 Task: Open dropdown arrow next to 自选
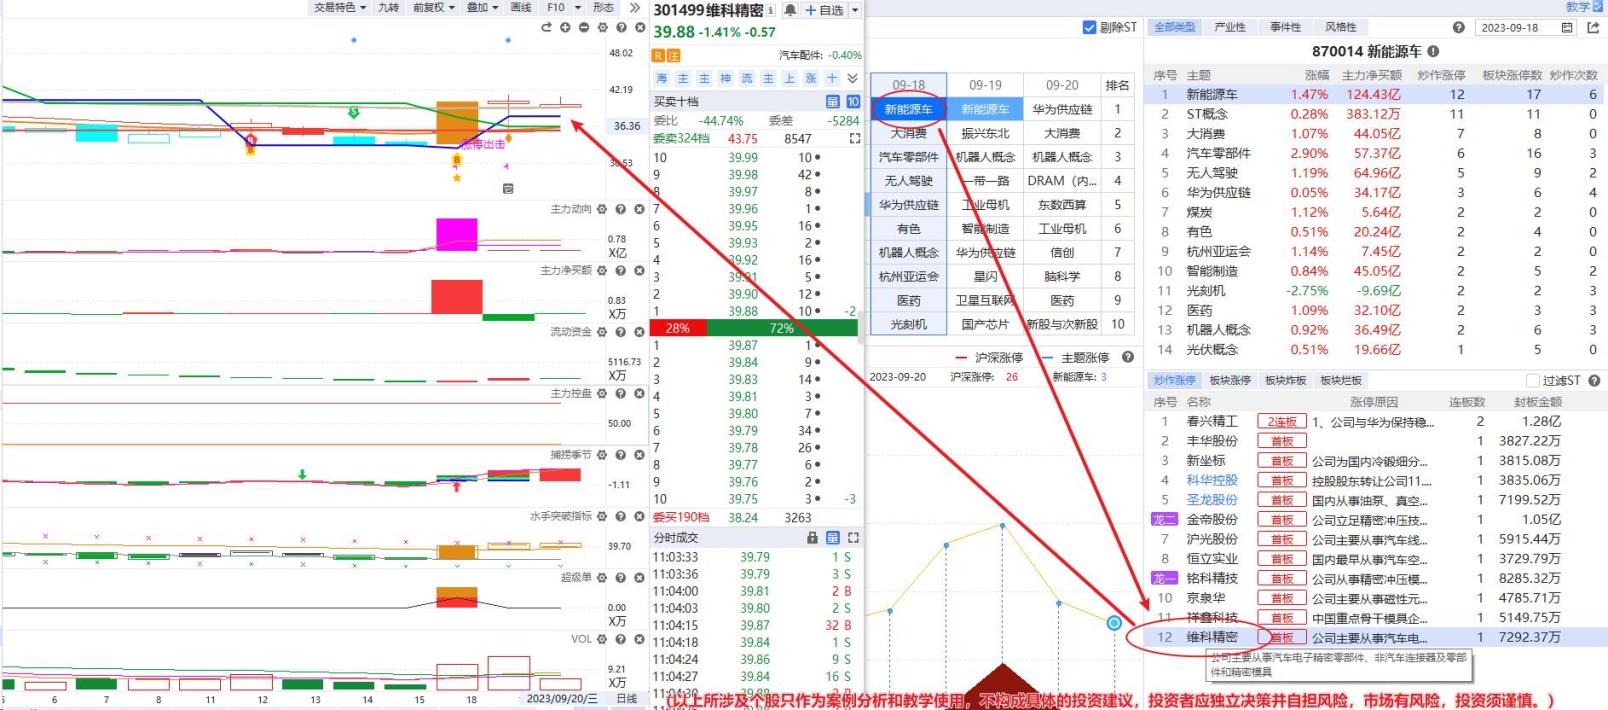point(855,11)
